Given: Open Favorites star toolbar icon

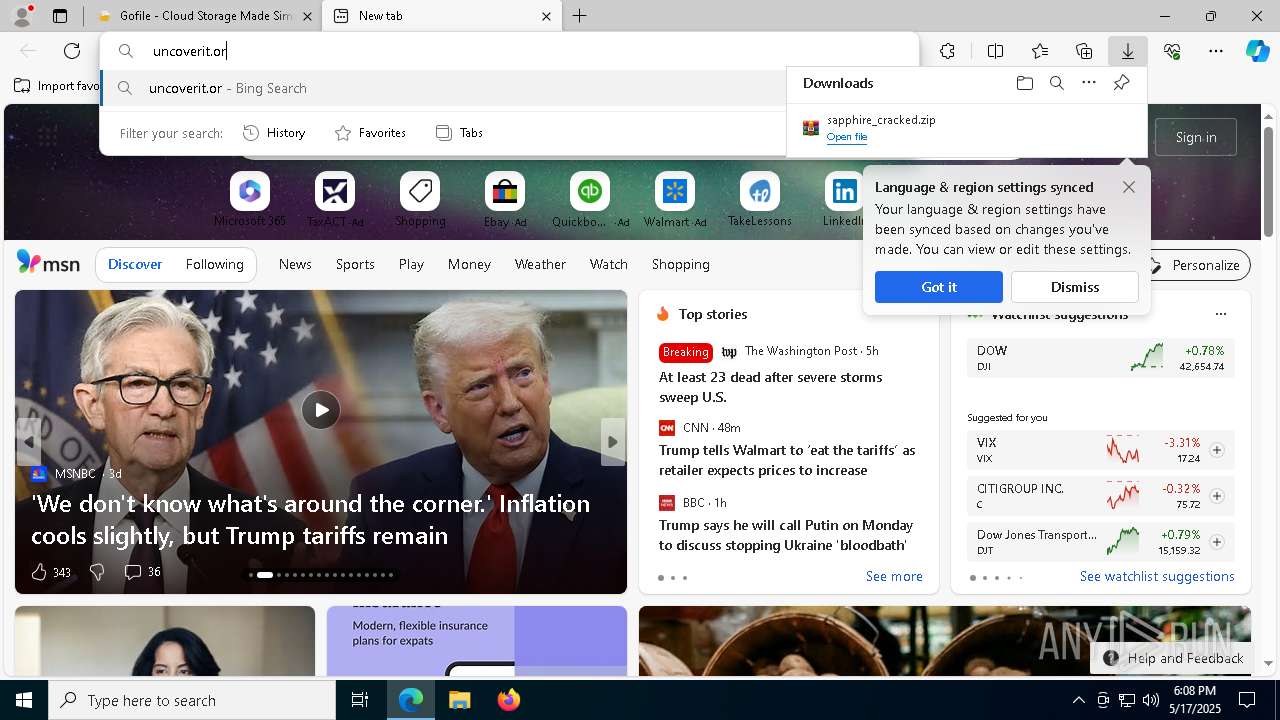Looking at the screenshot, I should 1040,51.
